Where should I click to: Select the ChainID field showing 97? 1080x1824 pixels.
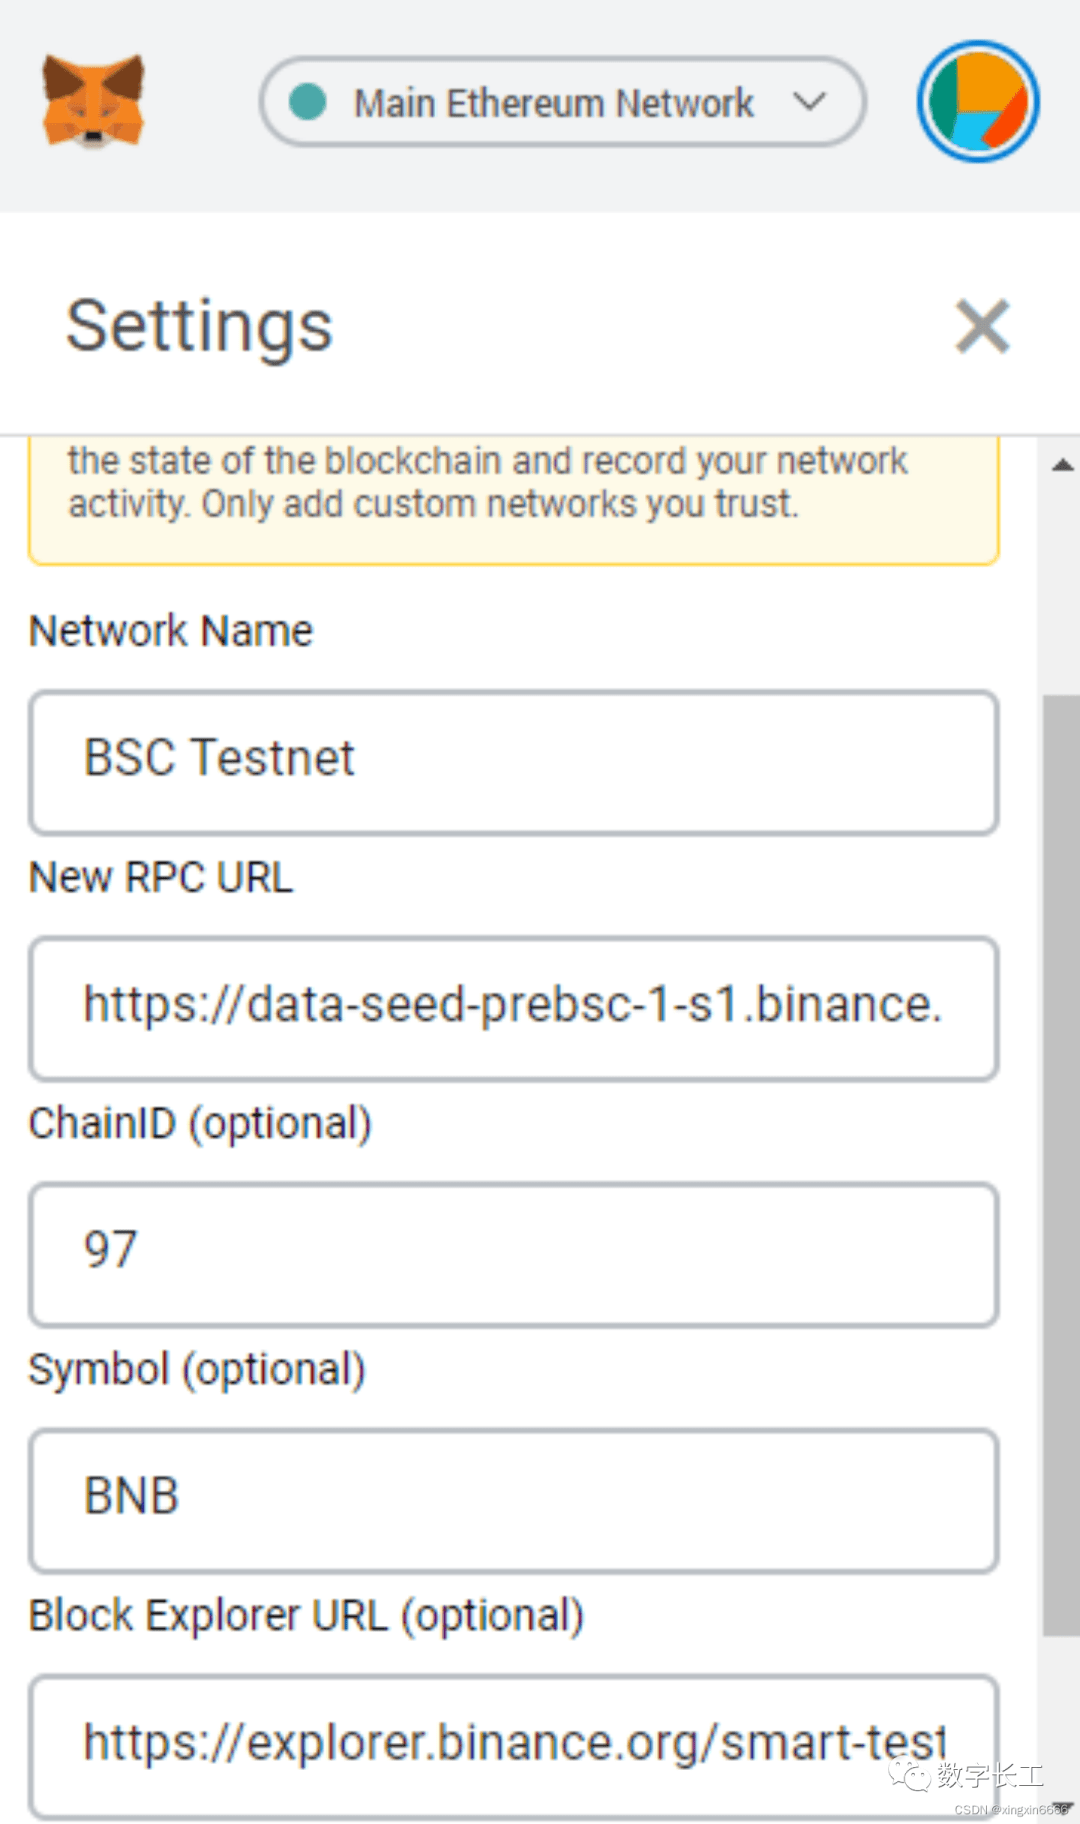(514, 1254)
